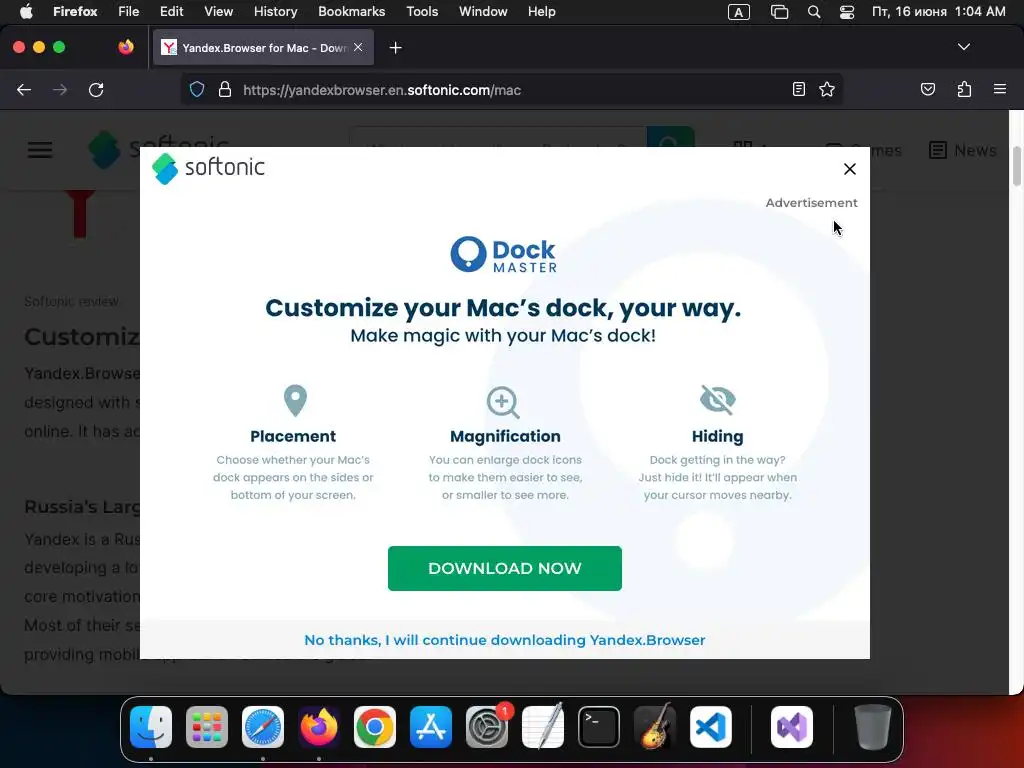Open the Firefox extensions puzzle icon
The image size is (1024, 768).
point(964,89)
